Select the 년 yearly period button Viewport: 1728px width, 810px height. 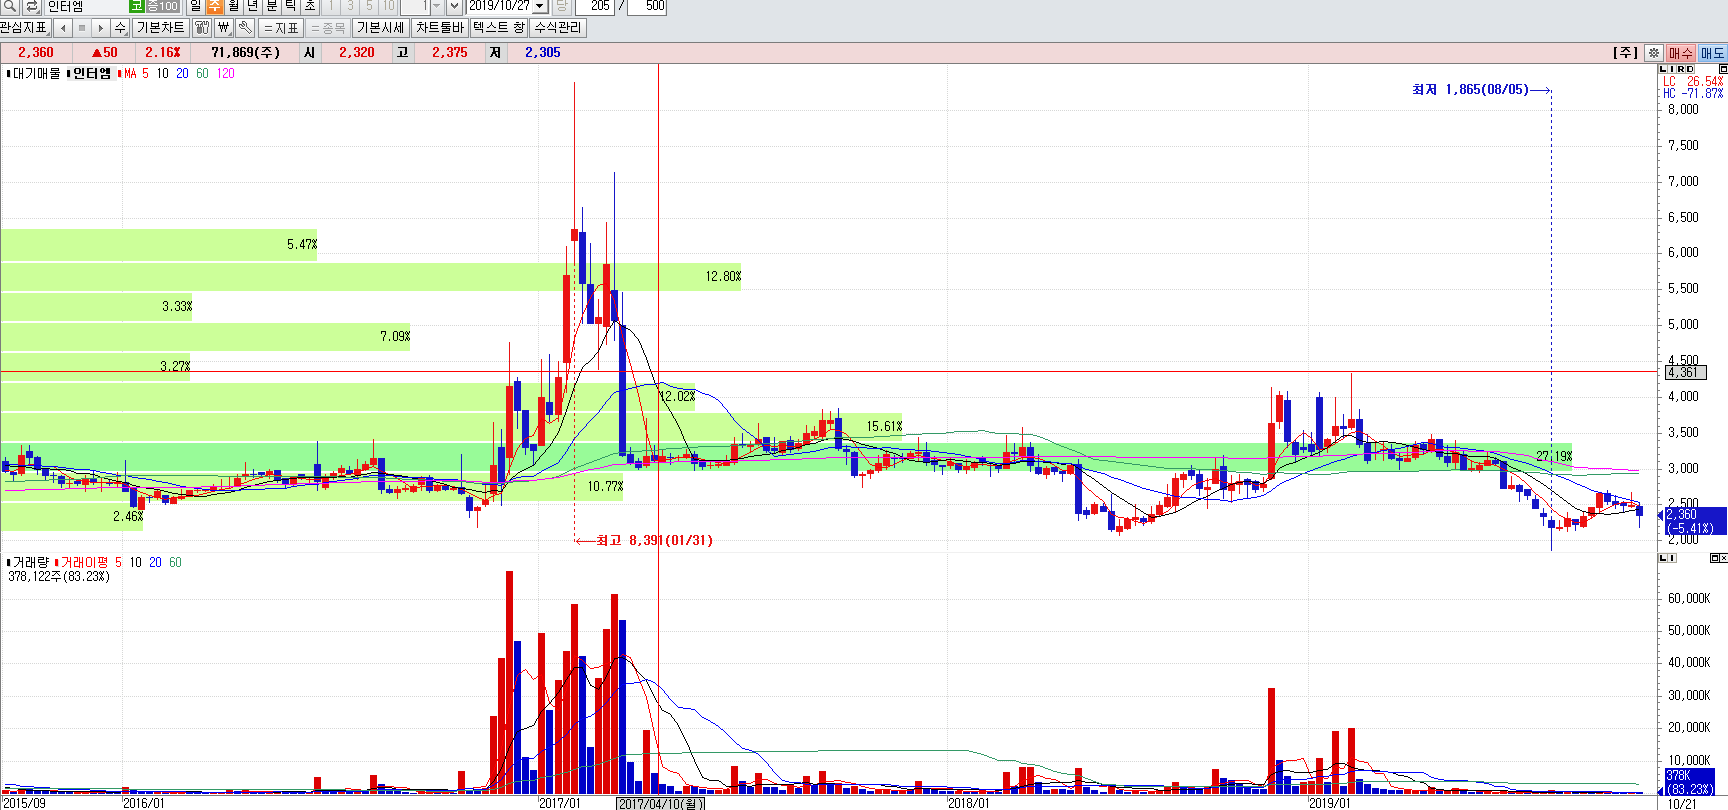[x=252, y=6]
